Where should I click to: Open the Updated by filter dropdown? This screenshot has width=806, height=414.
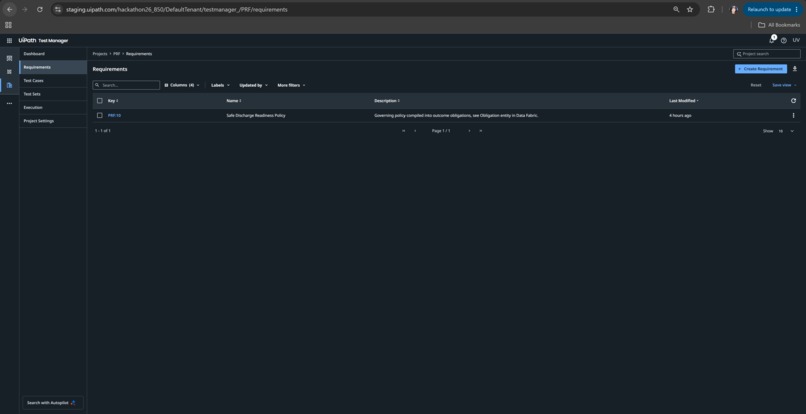(x=253, y=85)
